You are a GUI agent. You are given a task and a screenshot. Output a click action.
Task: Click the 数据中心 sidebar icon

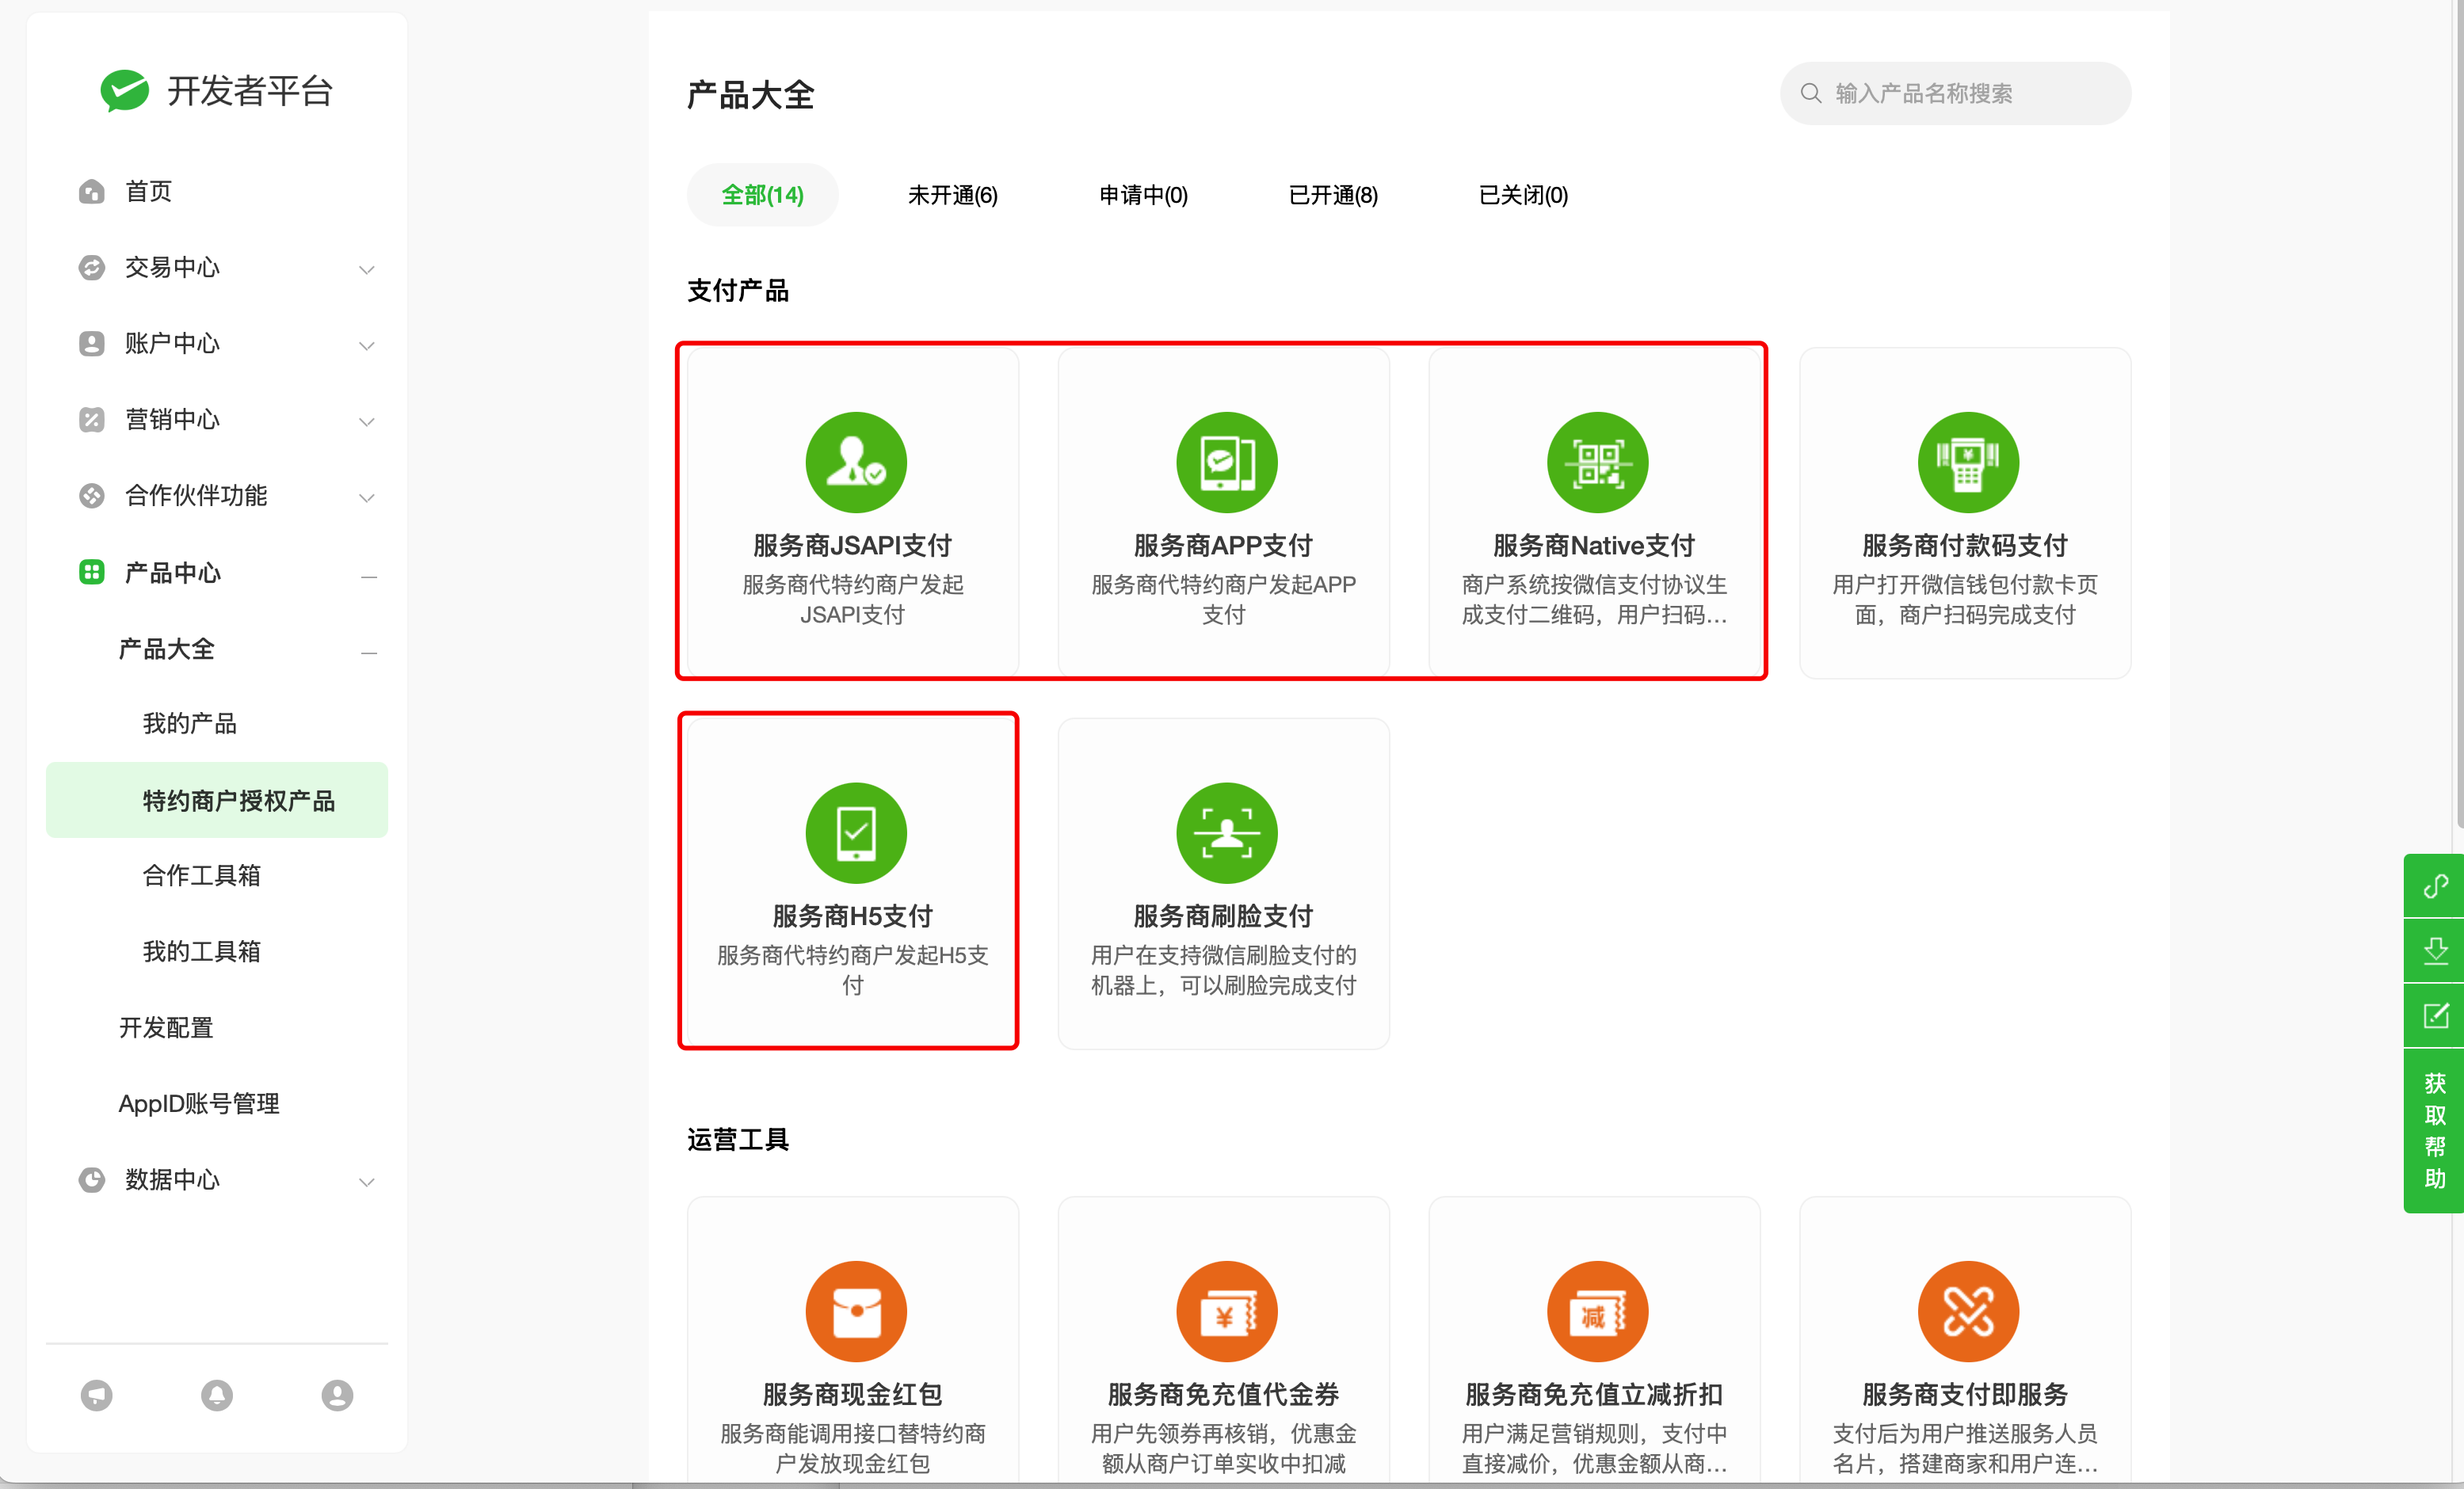92,1179
